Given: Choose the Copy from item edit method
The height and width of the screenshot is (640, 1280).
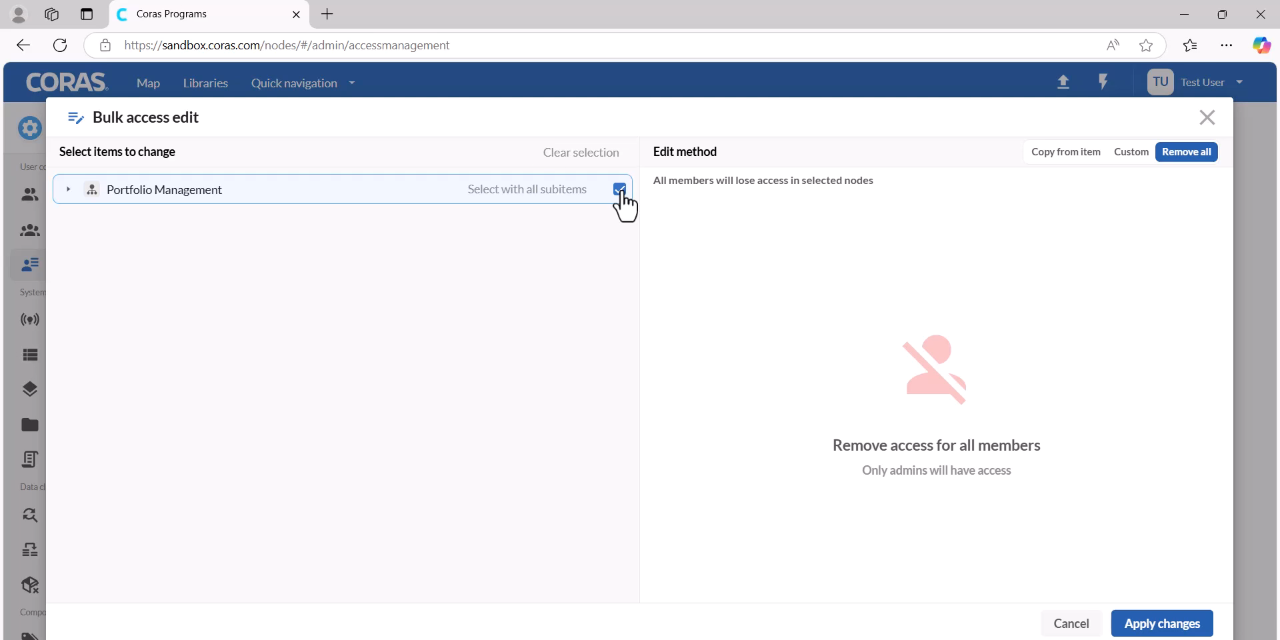Looking at the screenshot, I should (x=1066, y=152).
